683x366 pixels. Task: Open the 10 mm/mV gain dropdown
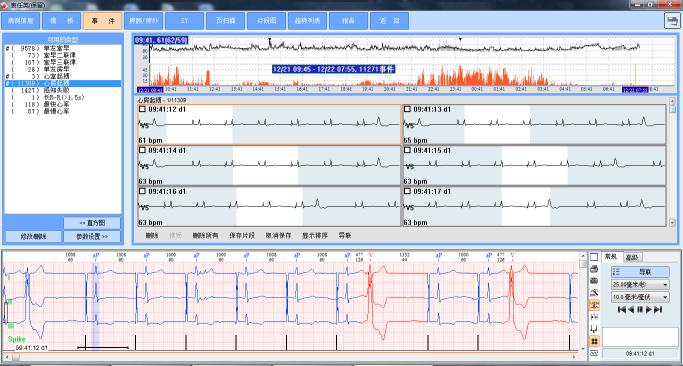click(640, 298)
